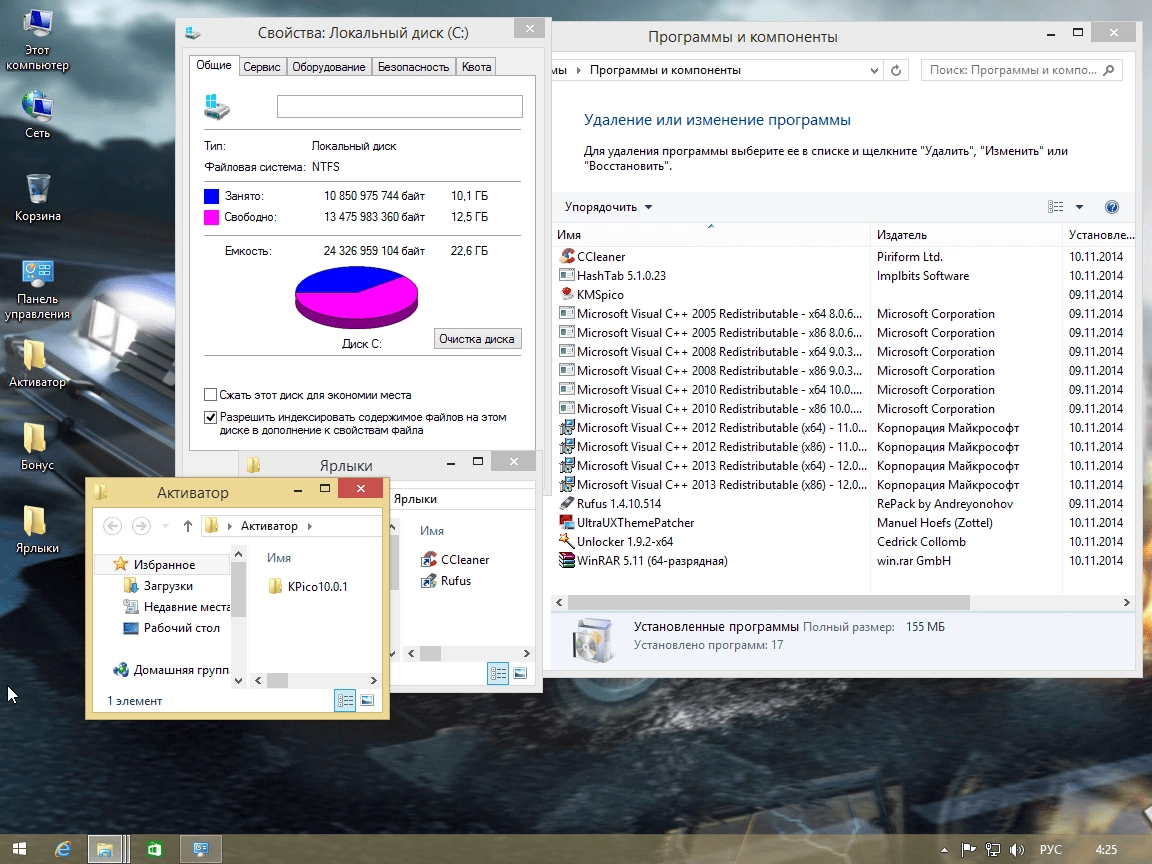
Task: Select CCleaner shortcut in Ярлыки window
Action: click(x=455, y=560)
